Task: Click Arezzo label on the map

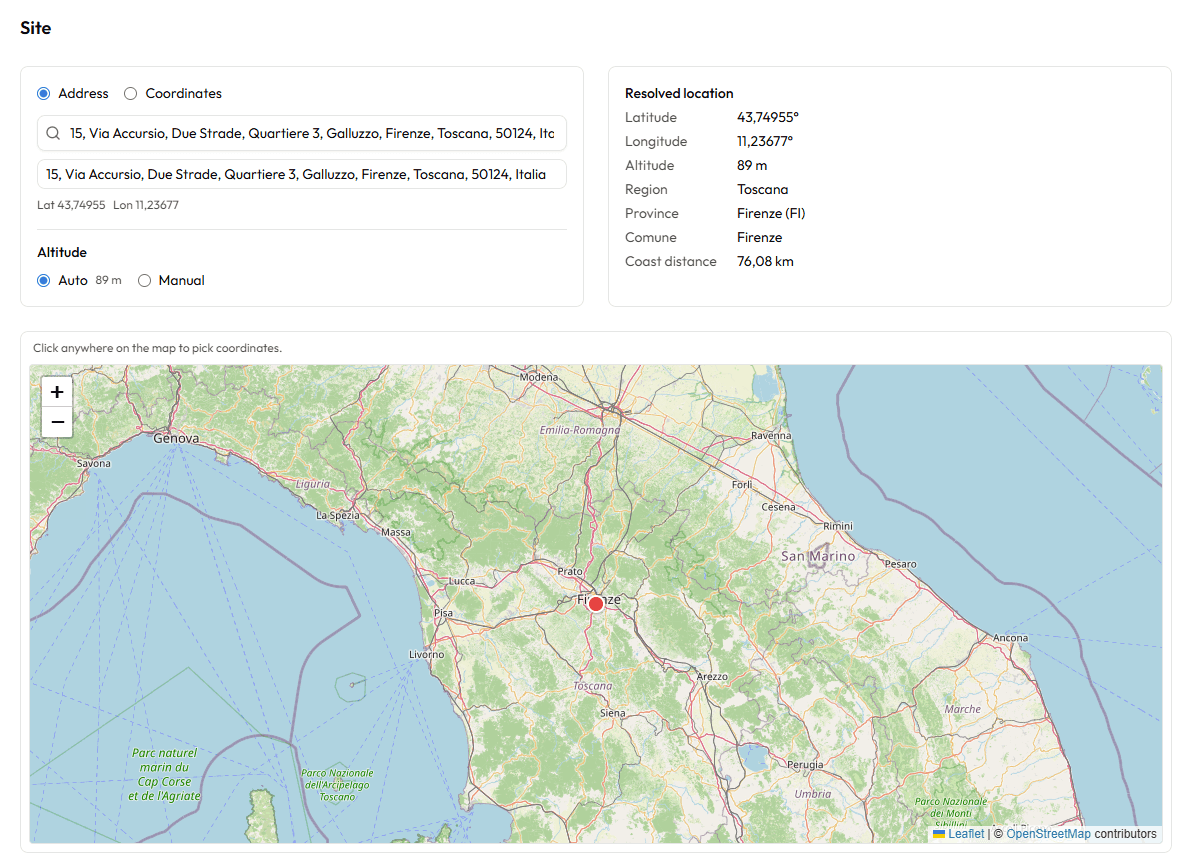Action: click(712, 677)
